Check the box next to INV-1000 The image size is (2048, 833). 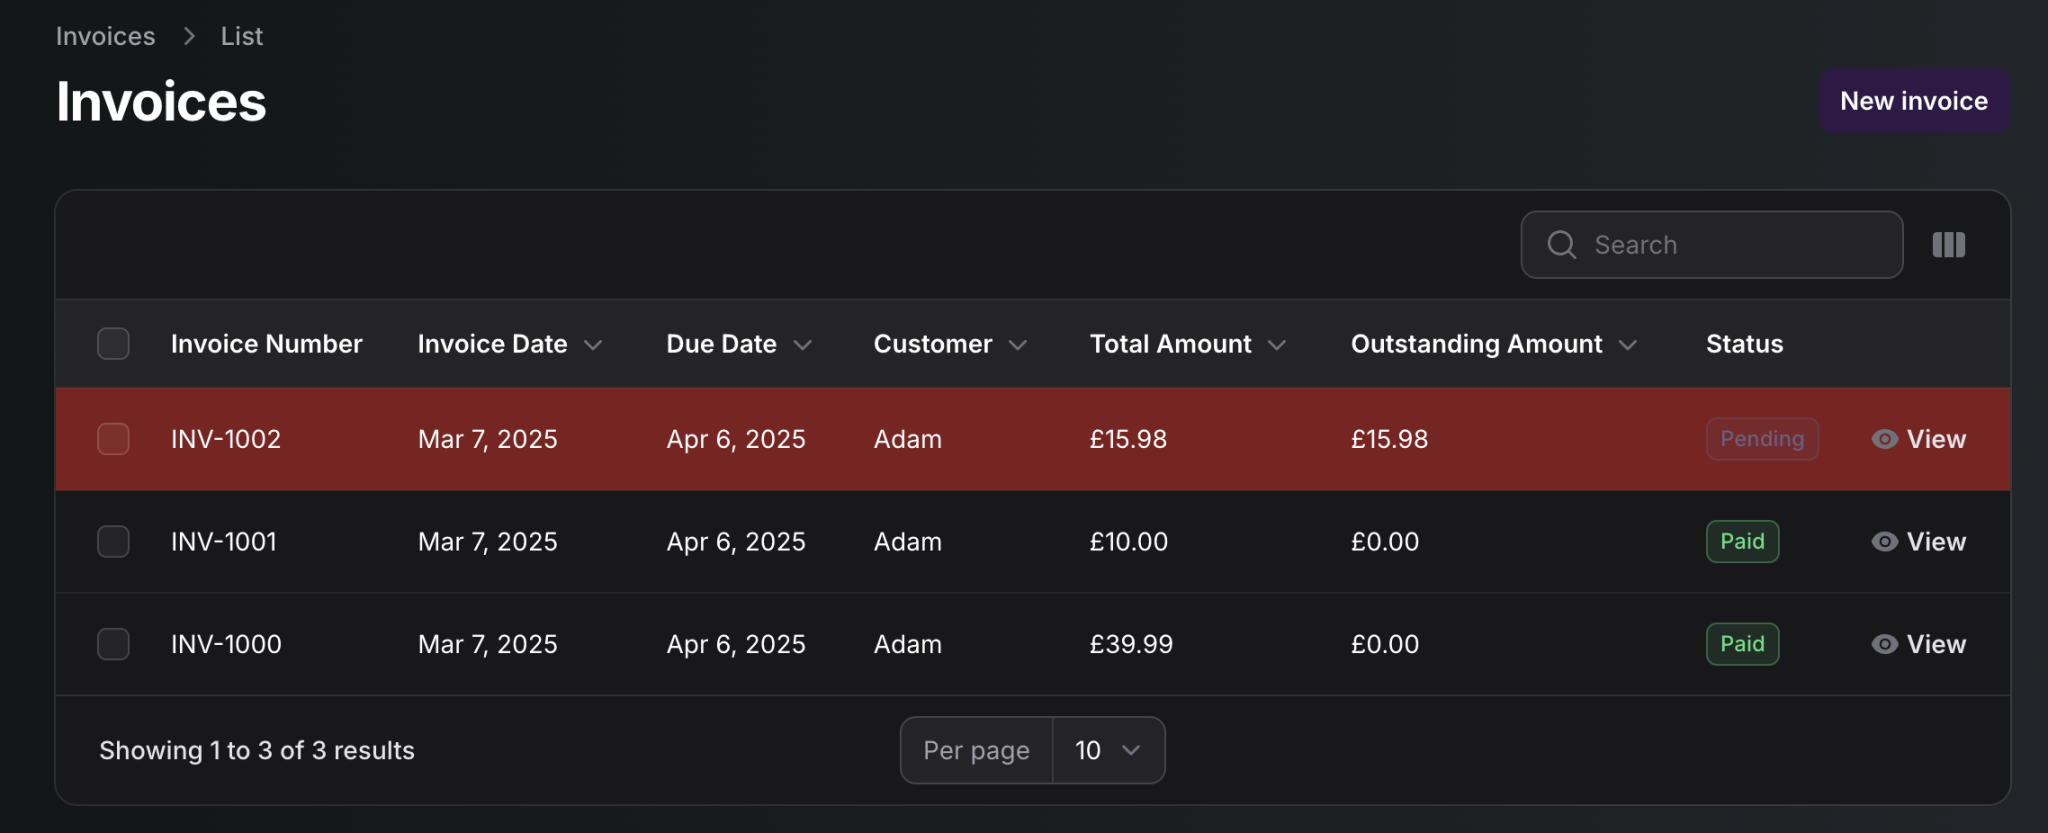tap(113, 644)
